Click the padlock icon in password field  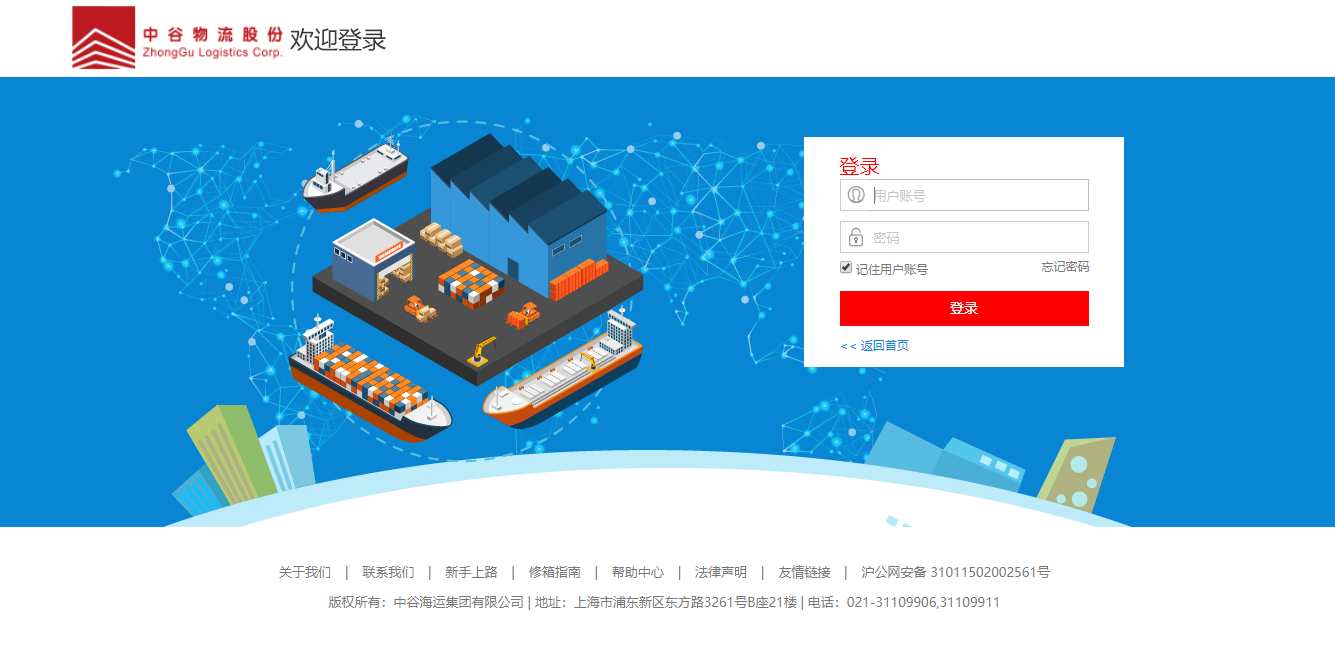coord(856,237)
